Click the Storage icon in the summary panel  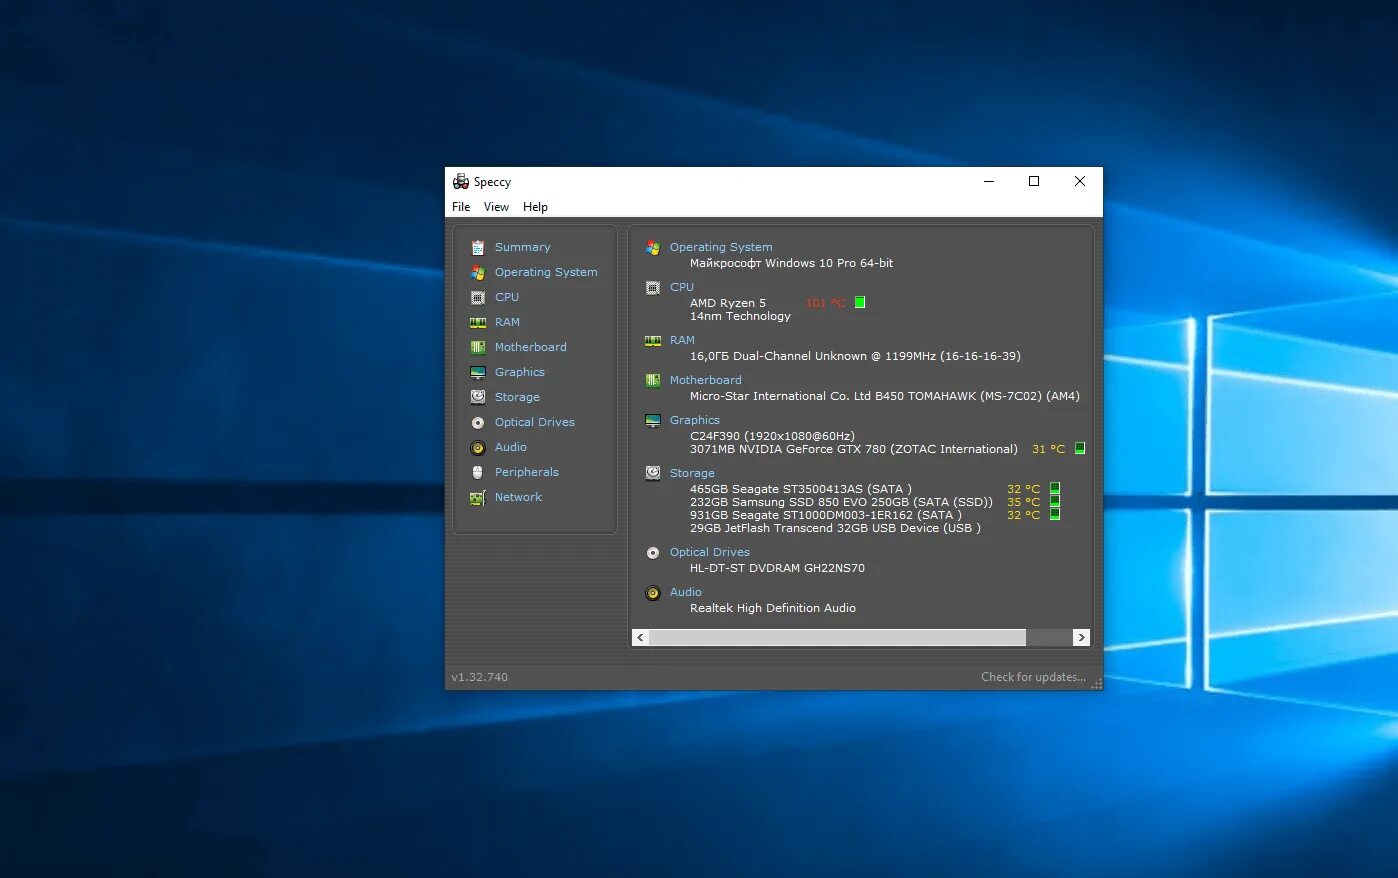[653, 473]
